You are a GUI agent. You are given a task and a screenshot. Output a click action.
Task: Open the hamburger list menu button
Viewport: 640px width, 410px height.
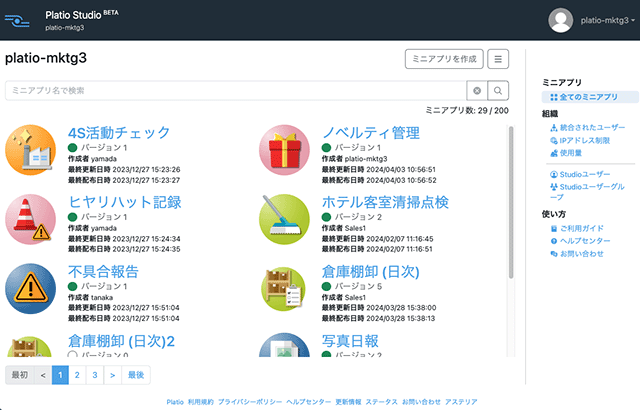click(x=499, y=59)
